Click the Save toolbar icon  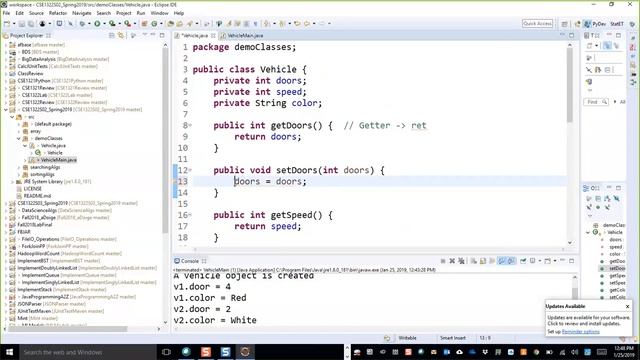click(22, 24)
